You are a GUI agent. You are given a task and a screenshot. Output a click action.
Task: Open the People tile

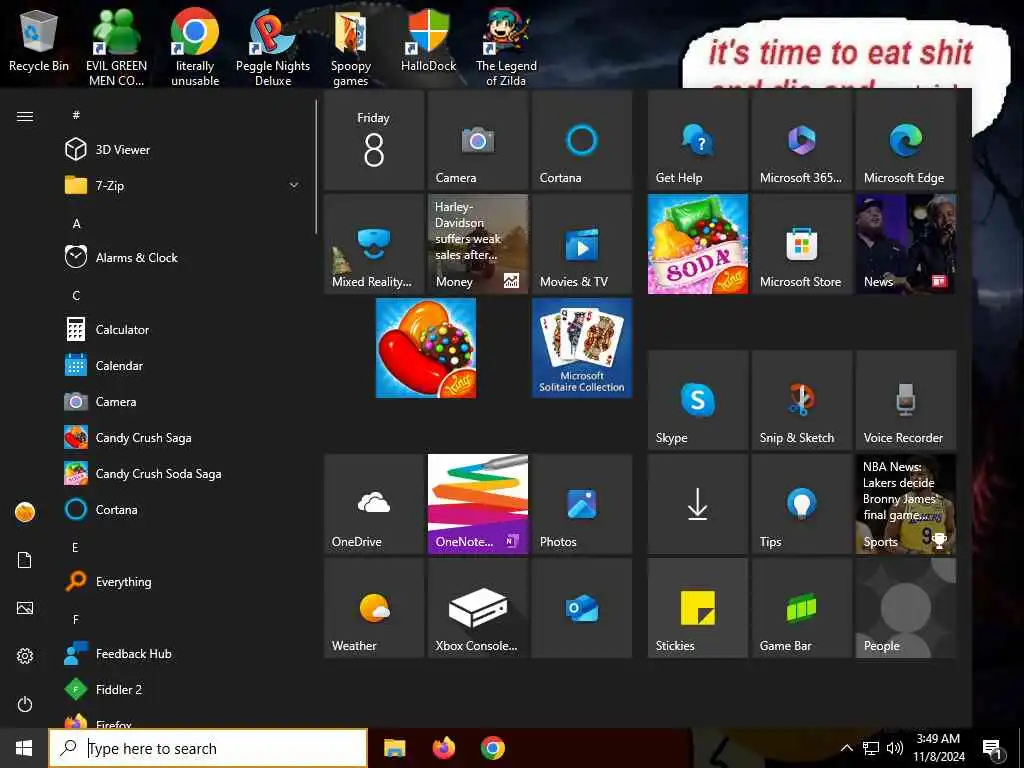coord(905,607)
